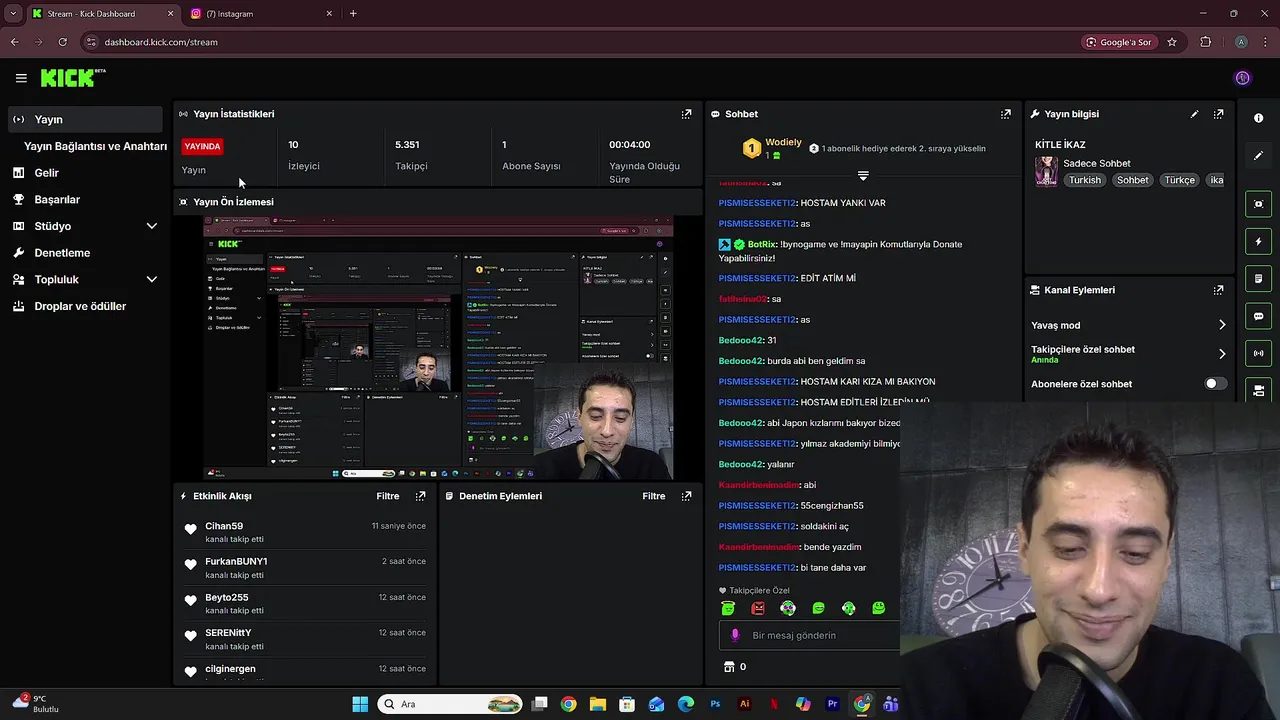Click the Turkish tag chip
Image resolution: width=1280 pixels, height=720 pixels.
pyautogui.click(x=1084, y=180)
